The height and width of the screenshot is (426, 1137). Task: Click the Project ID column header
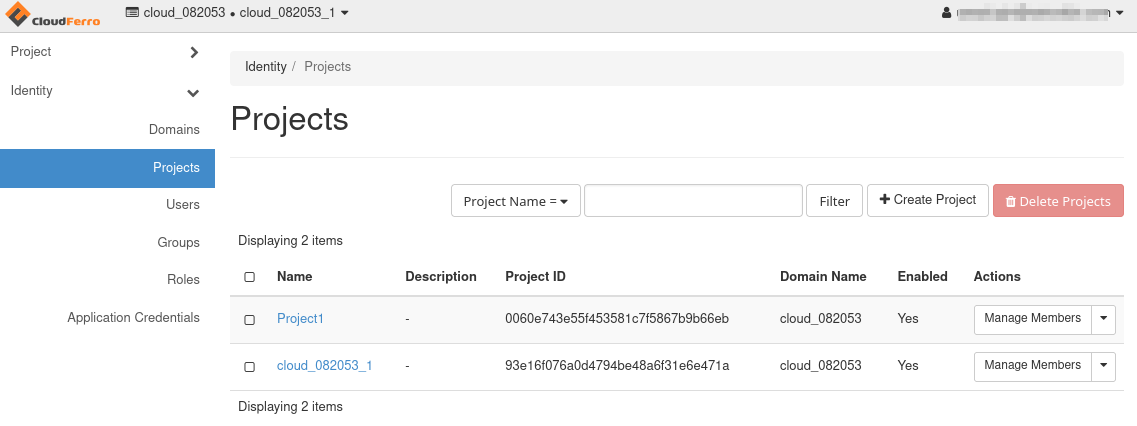click(535, 277)
